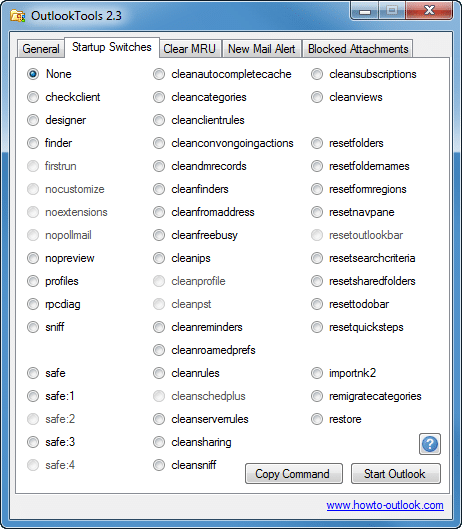This screenshot has height=529, width=462.
Task: Click the Start Outlook button
Action: point(395,474)
